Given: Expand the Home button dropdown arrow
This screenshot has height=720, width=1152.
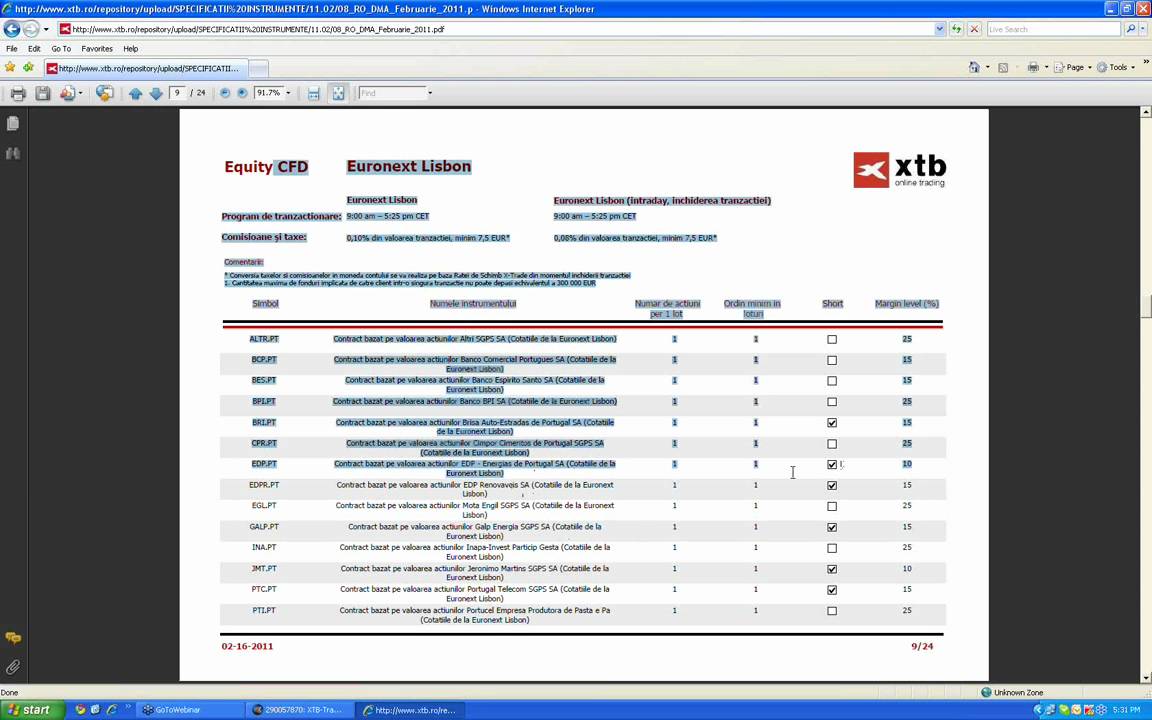Looking at the screenshot, I should coord(987,67).
